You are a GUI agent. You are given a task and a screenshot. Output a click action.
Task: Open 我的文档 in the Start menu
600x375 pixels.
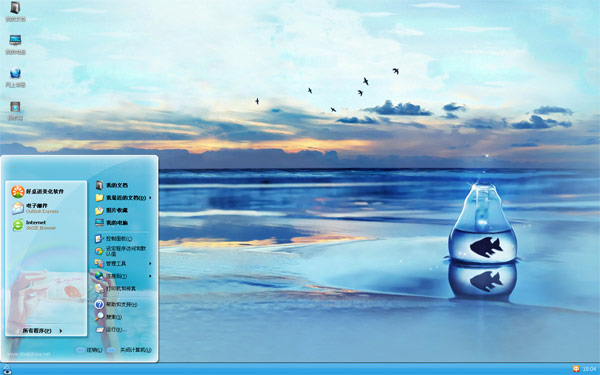pyautogui.click(x=112, y=185)
